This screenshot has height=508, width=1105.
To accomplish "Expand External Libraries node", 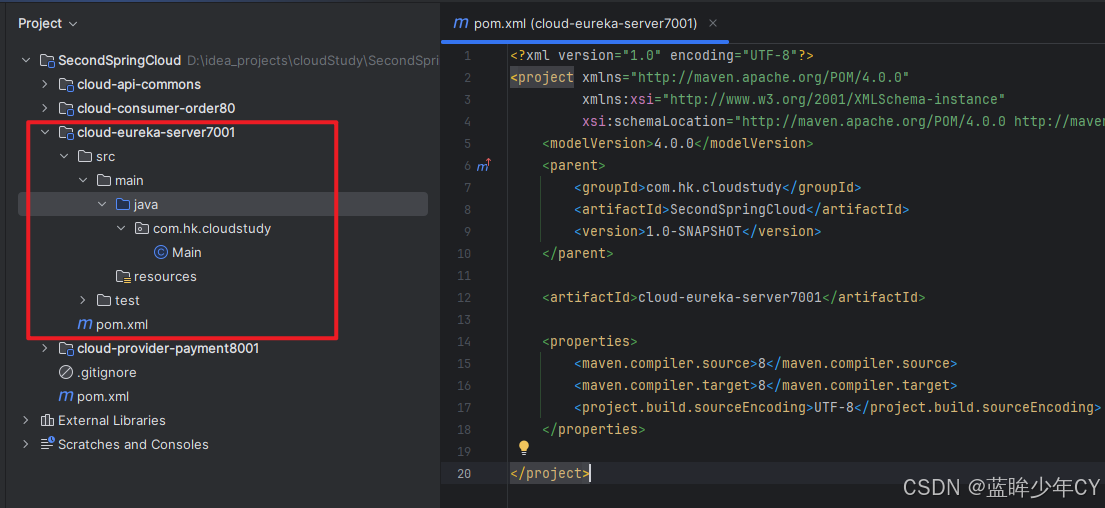I will tap(26, 420).
